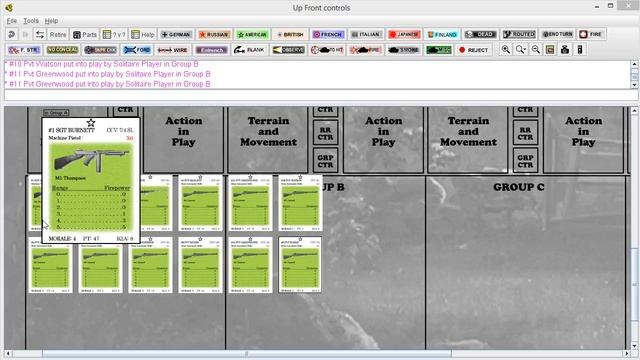Click the step-forward toolbar icon
This screenshot has width=640, height=360.
point(25,35)
